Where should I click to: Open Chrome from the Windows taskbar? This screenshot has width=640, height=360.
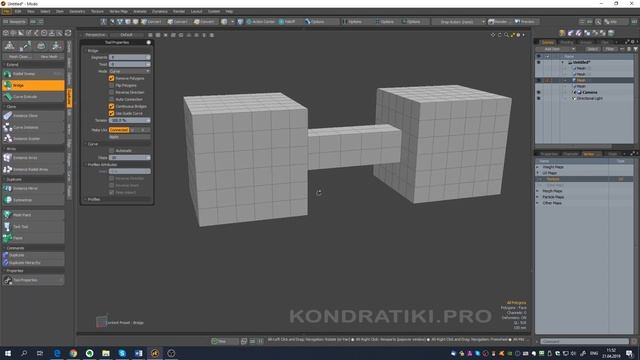pos(73,353)
